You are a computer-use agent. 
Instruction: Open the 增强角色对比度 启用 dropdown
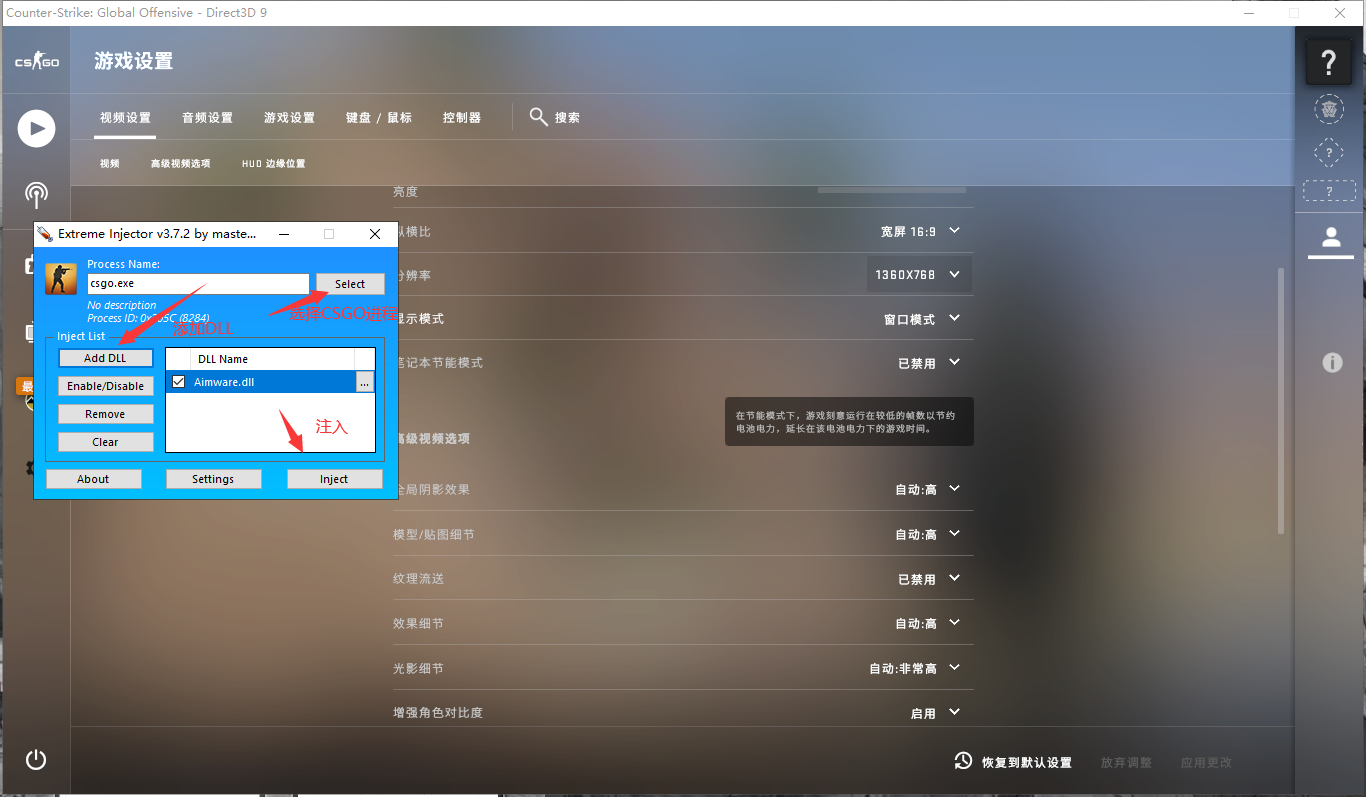[x=934, y=713]
